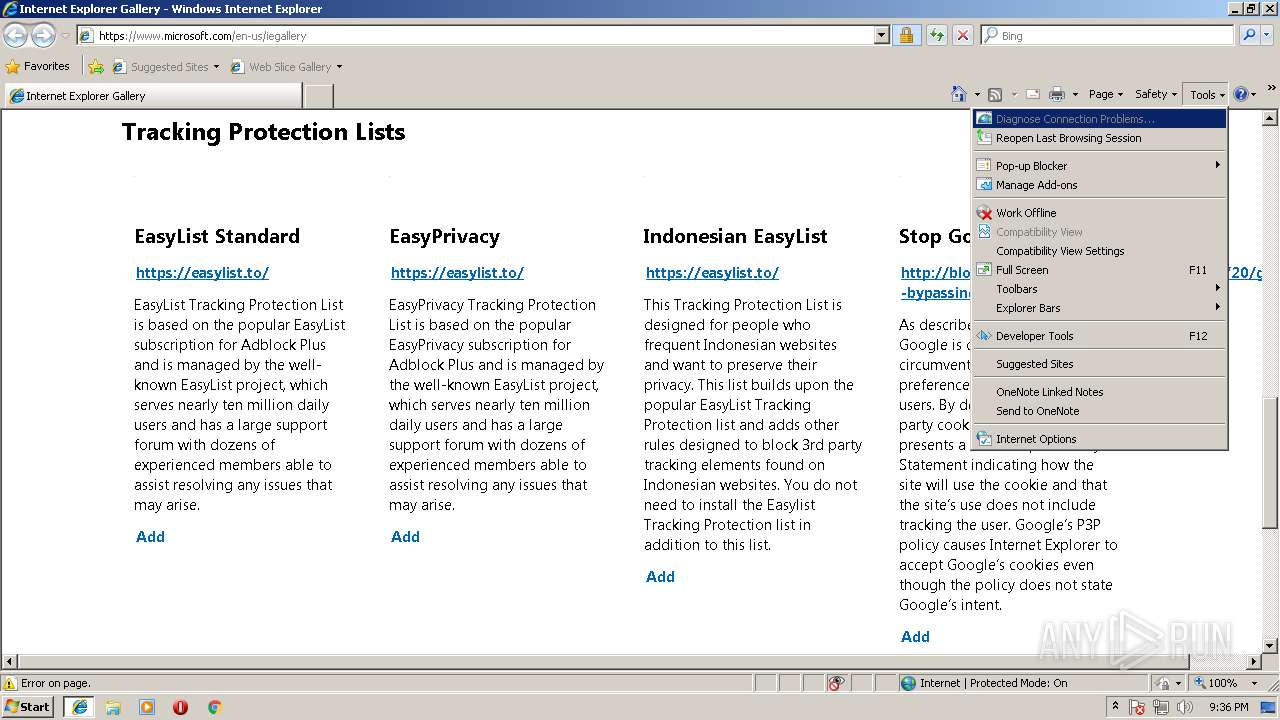
Task: Click the Home icon in command bar
Action: click(x=959, y=94)
